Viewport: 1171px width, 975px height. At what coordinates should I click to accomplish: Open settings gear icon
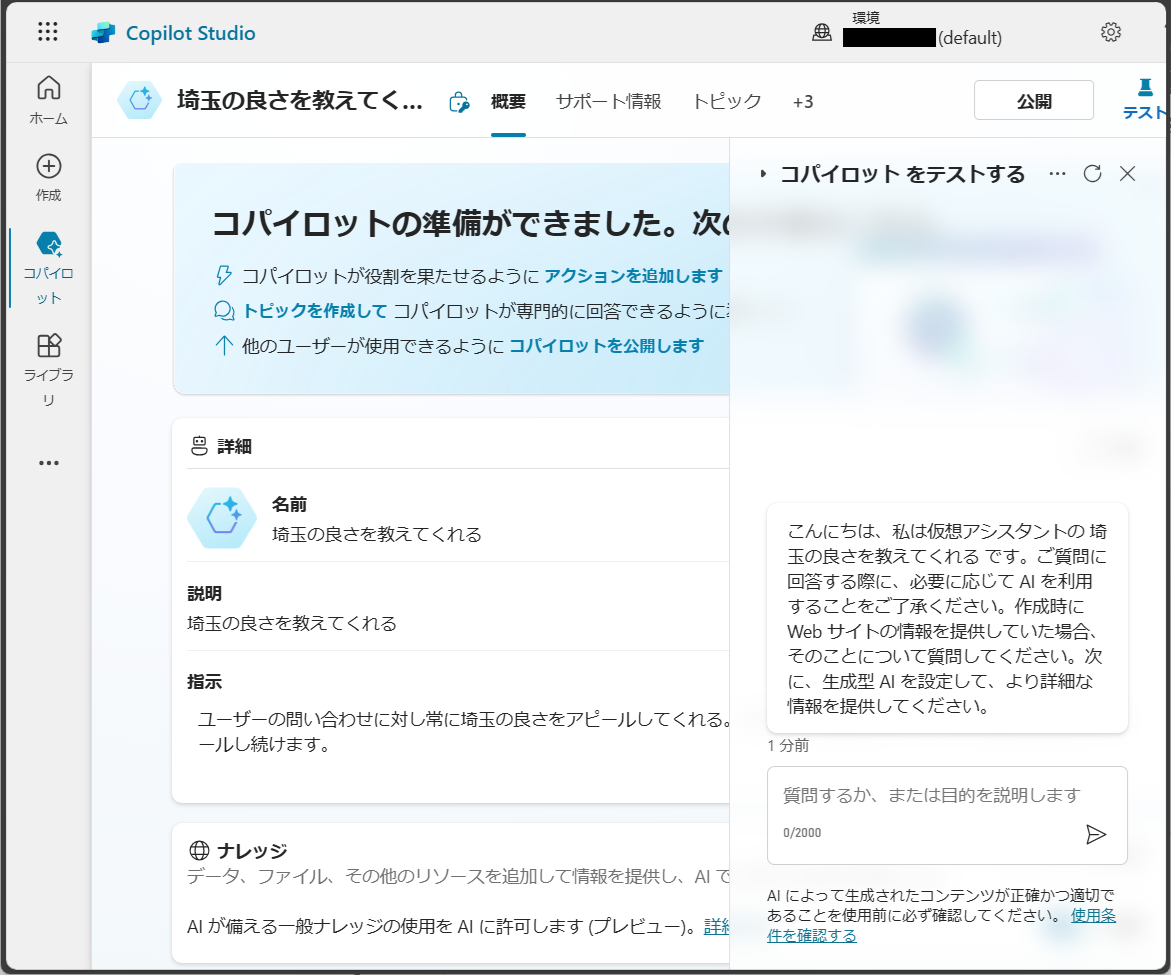click(1111, 32)
